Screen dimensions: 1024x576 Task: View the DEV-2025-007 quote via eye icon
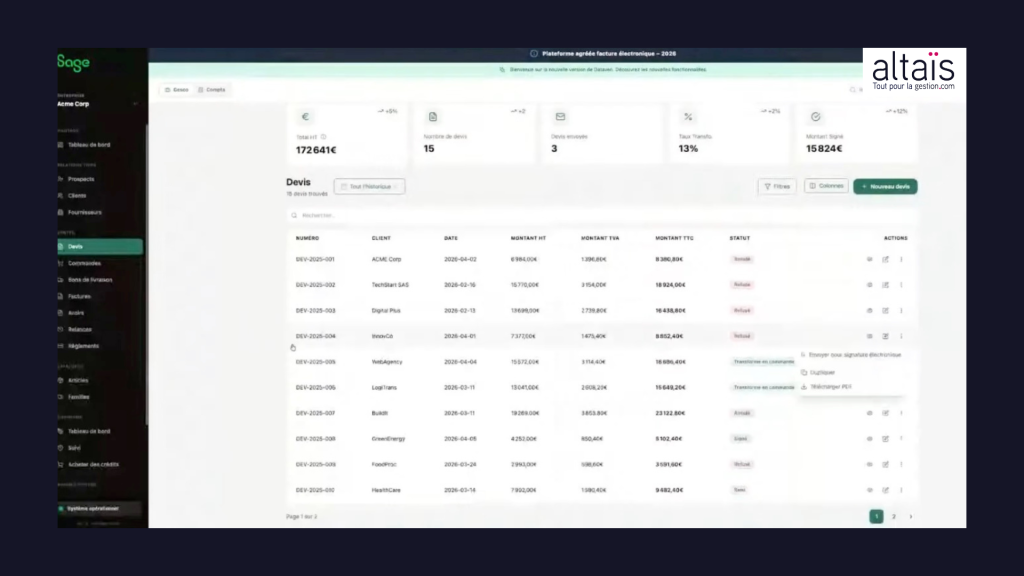(x=869, y=413)
